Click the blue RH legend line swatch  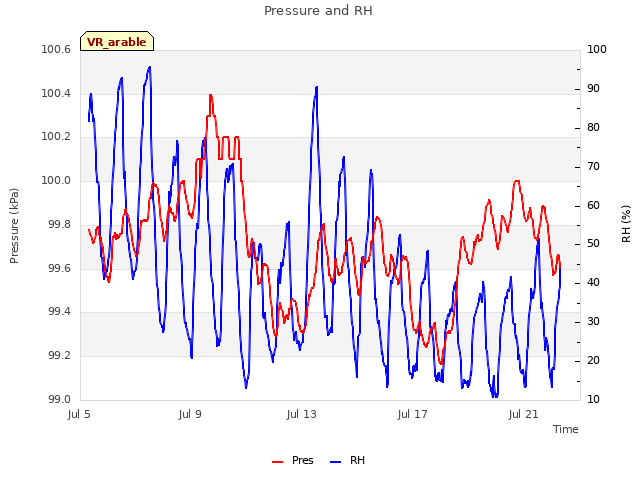click(335, 462)
